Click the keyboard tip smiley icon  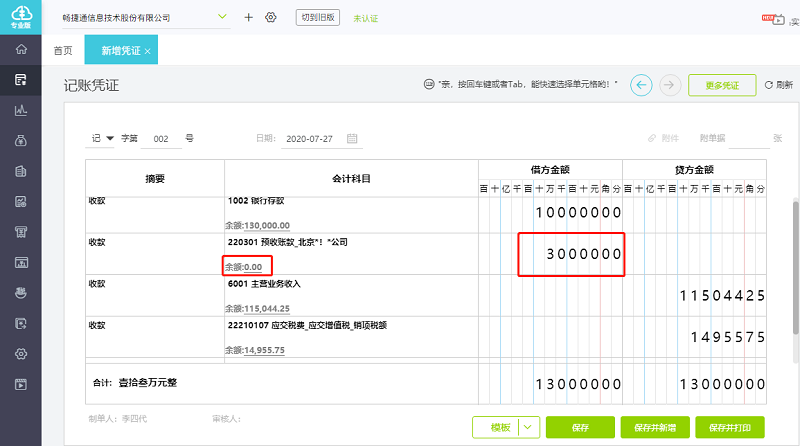[x=429, y=84]
